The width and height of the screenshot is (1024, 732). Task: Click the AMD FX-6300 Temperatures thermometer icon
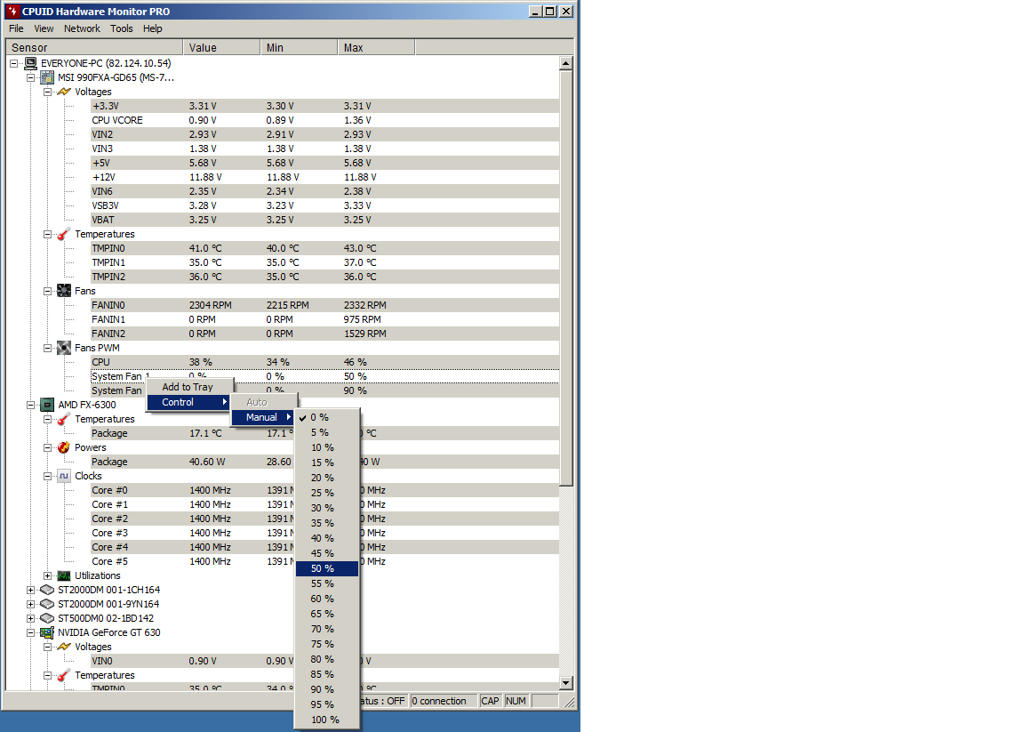[x=64, y=419]
